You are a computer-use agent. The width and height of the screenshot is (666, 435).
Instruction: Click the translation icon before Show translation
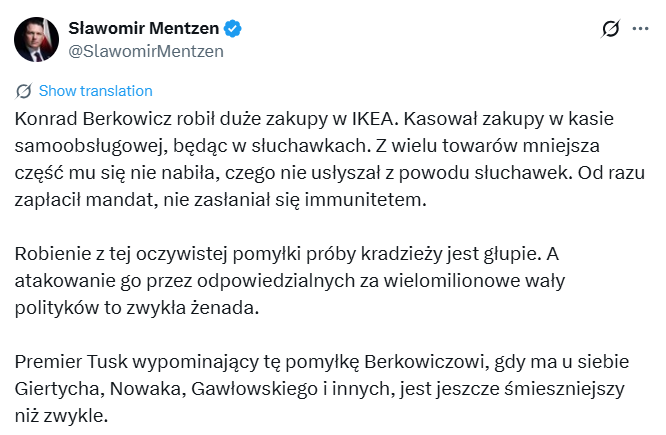(x=23, y=91)
